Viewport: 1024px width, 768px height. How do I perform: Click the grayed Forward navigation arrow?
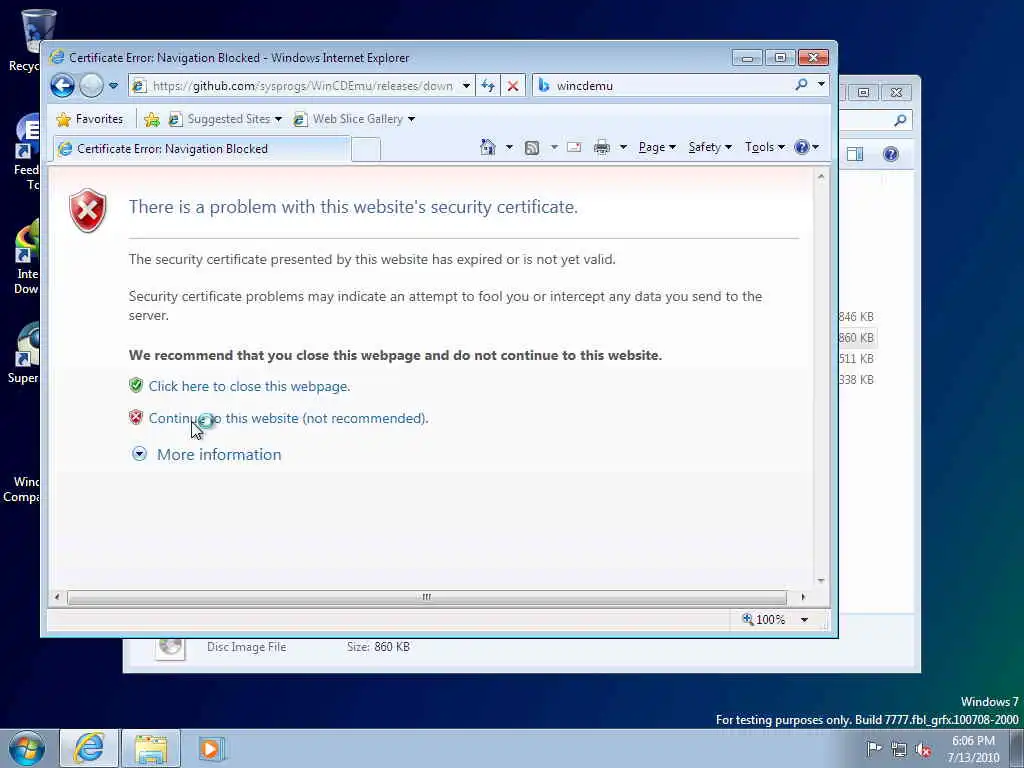tap(91, 86)
